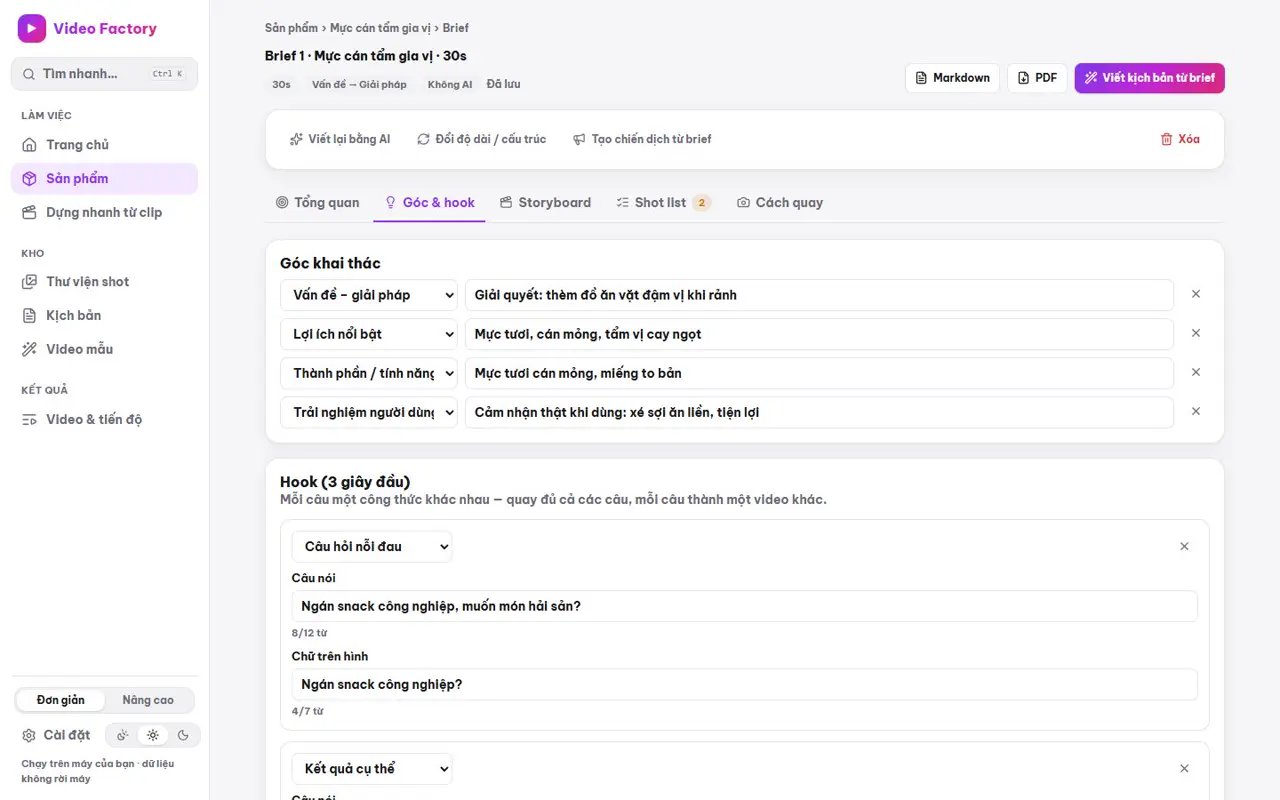Remove the 'Câu hỏi nỗi đau' hook card
This screenshot has height=800, width=1280.
coord(1185,546)
